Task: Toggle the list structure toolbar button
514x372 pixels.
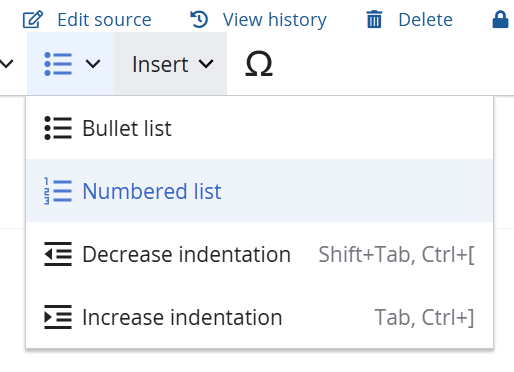Action: 71,64
